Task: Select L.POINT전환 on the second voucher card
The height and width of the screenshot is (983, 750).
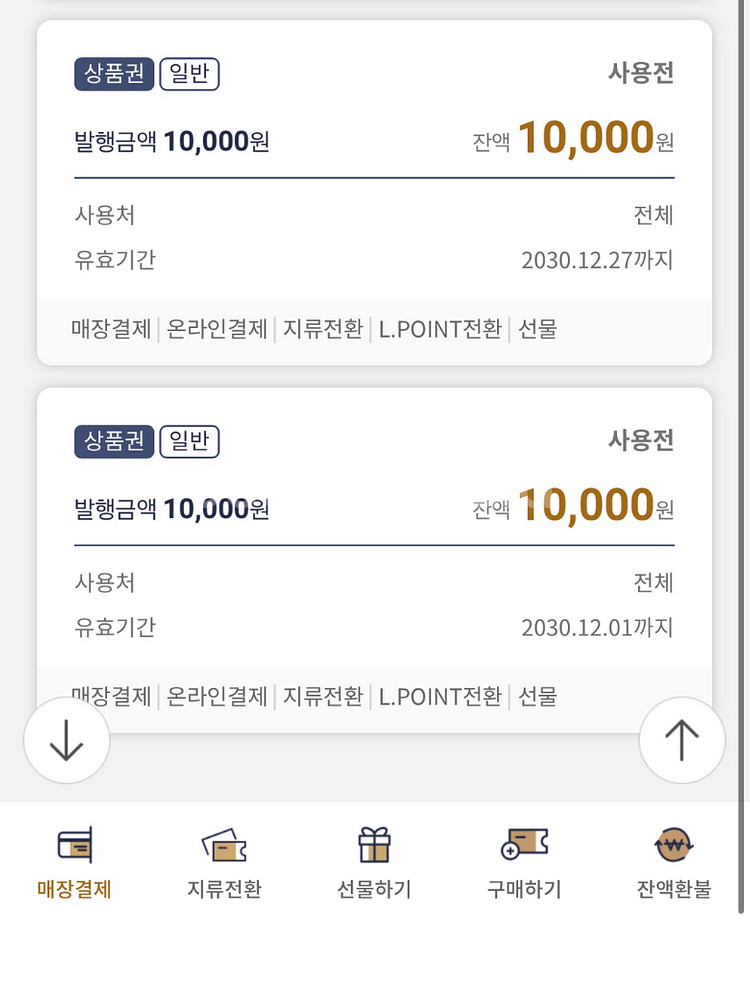Action: point(440,696)
